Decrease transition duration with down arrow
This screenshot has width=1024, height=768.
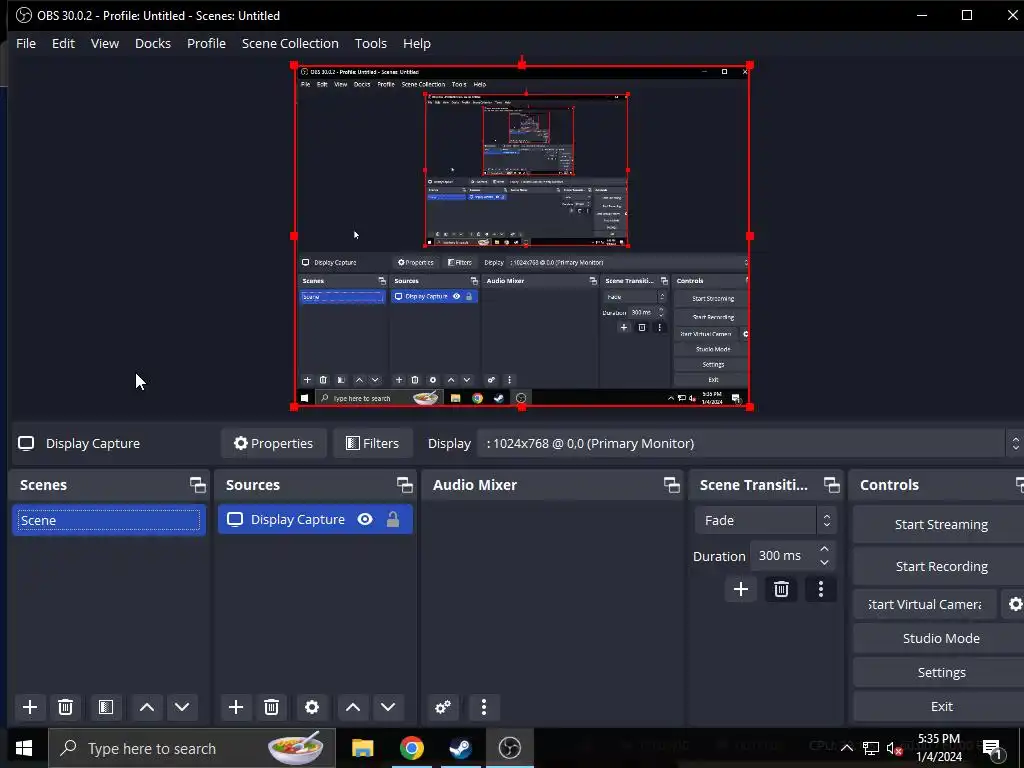(824, 563)
